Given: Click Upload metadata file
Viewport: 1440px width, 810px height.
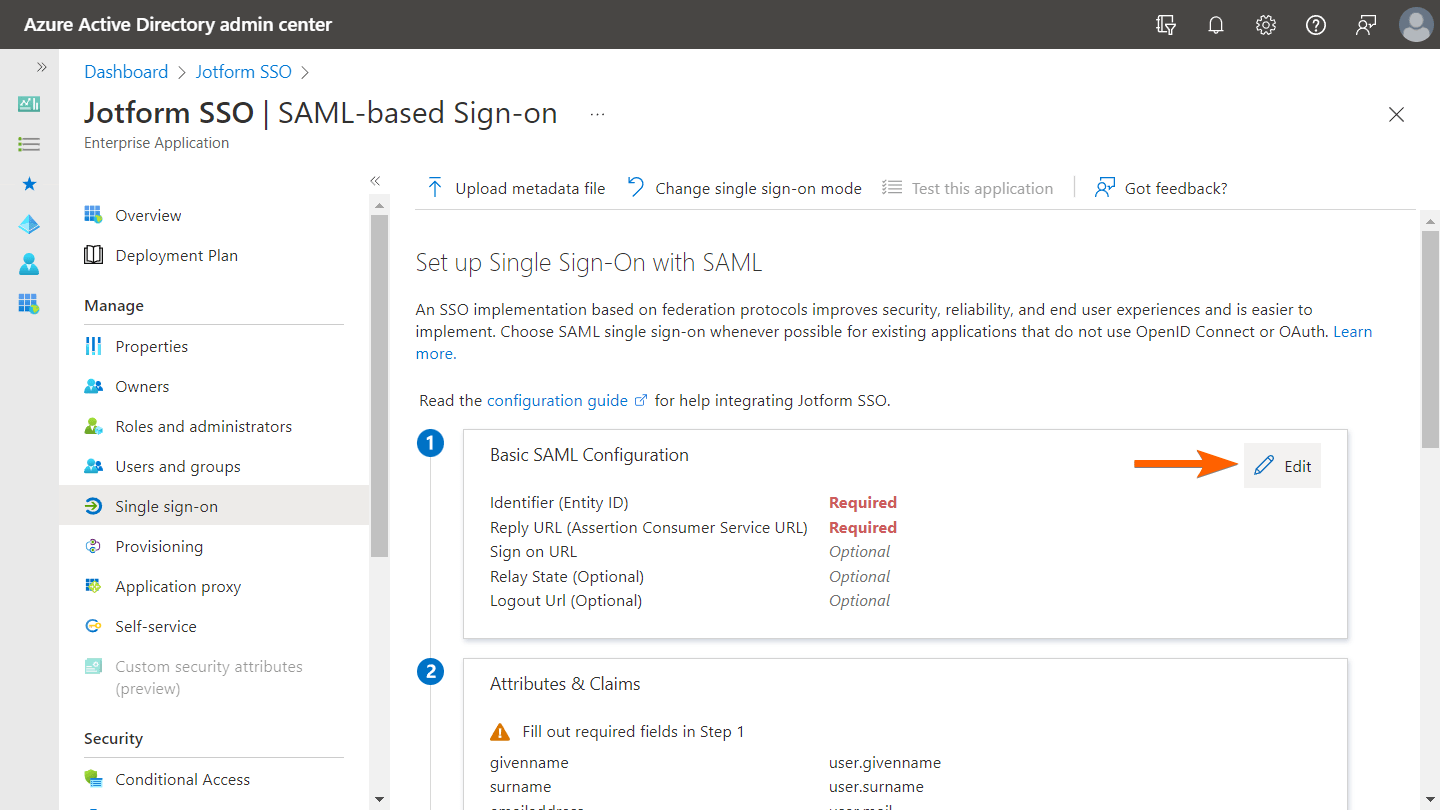Looking at the screenshot, I should point(516,188).
